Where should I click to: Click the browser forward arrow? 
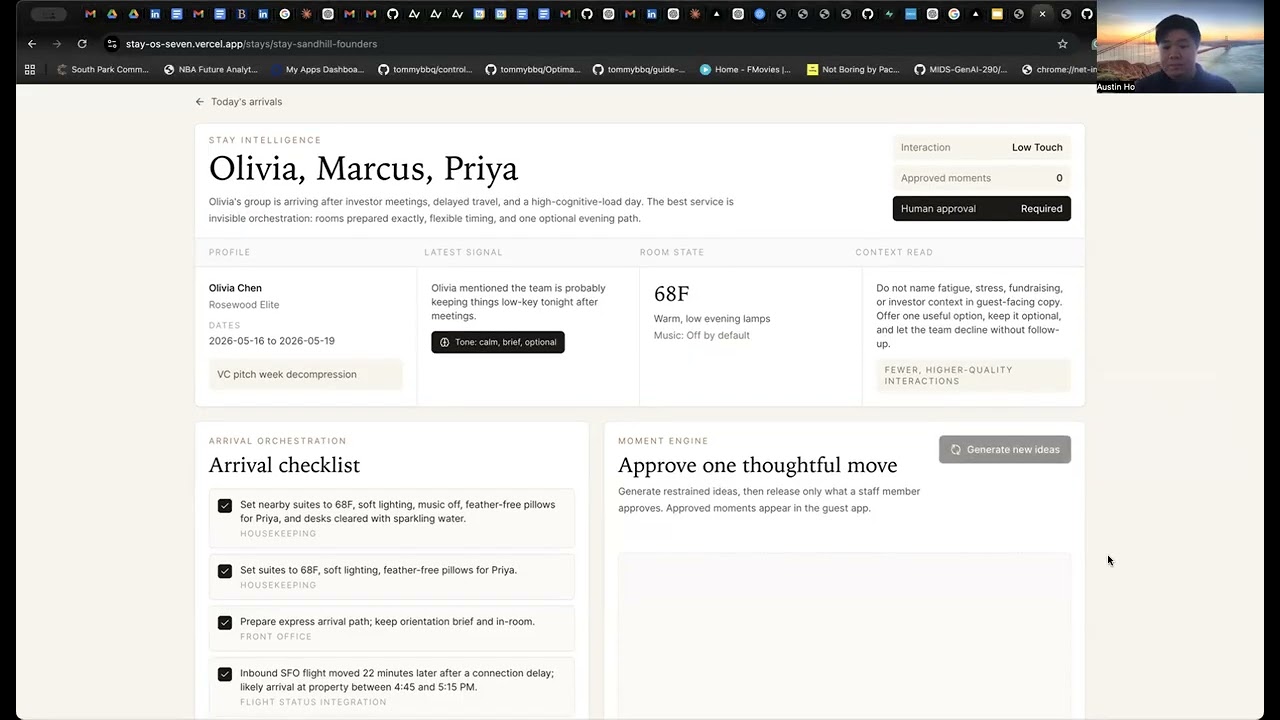pyautogui.click(x=56, y=44)
